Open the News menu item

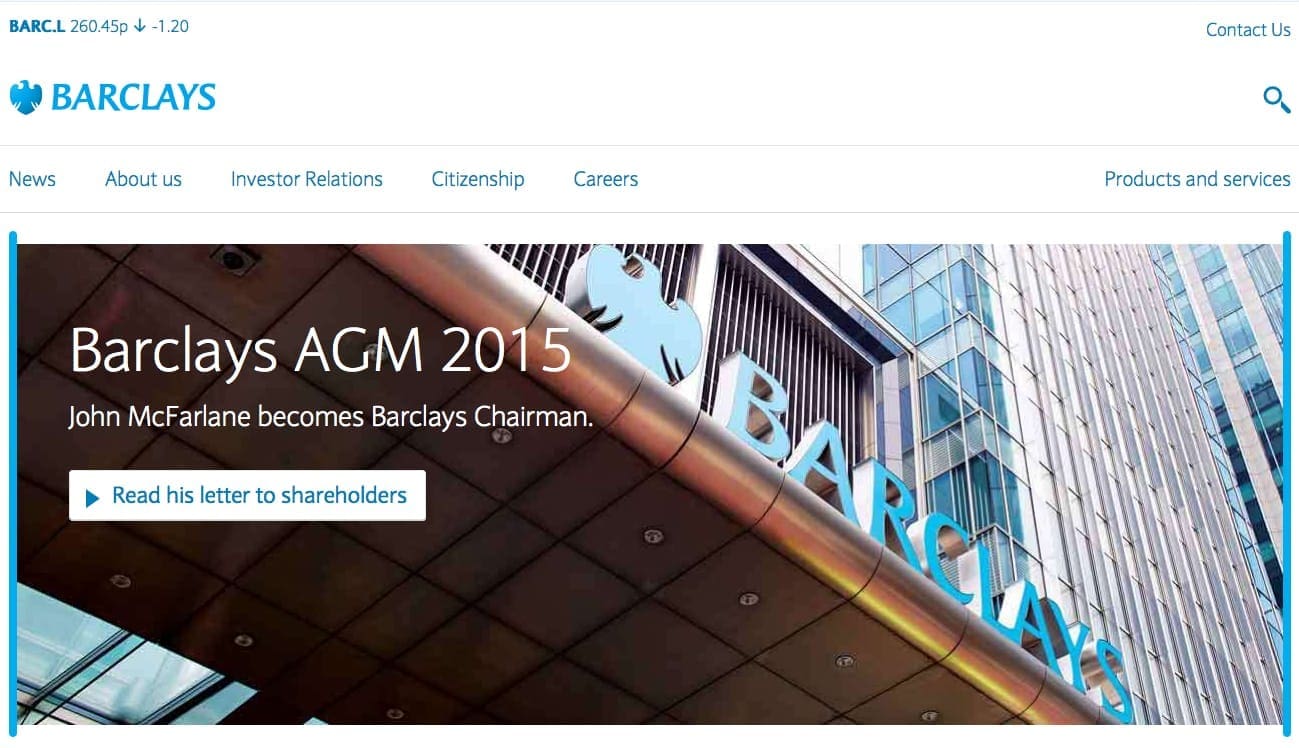[x=32, y=179]
